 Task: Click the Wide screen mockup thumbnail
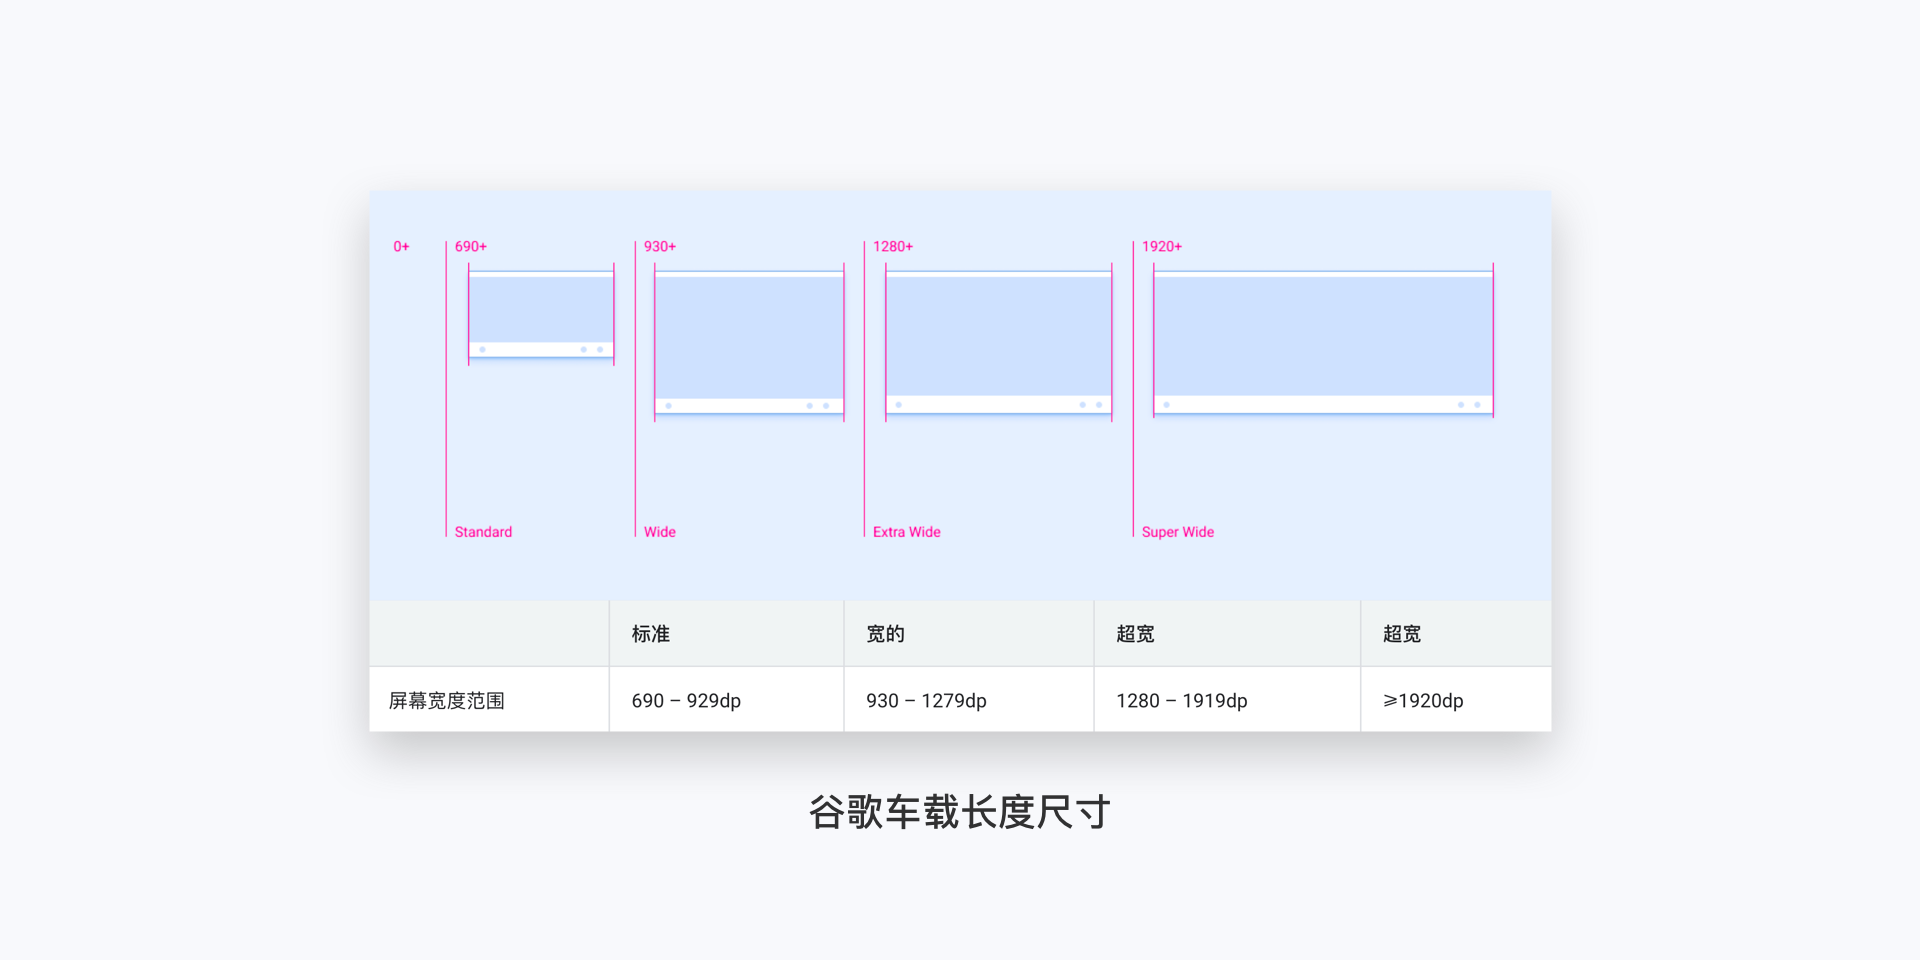[749, 342]
